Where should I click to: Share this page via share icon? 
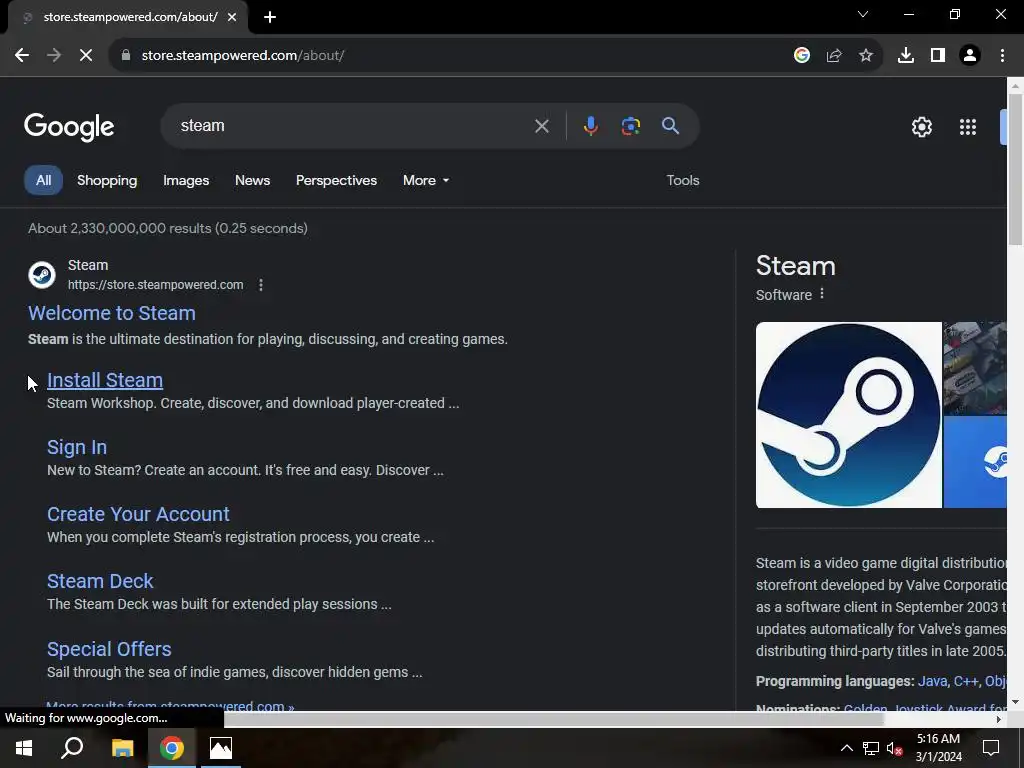coord(834,56)
